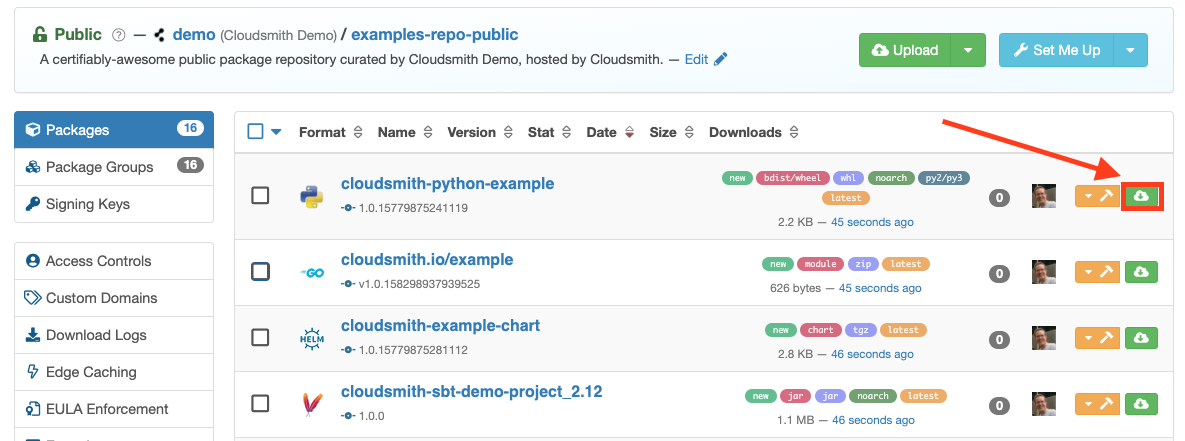The width and height of the screenshot is (1185, 441).
Task: Sort packages by Version column
Action: (480, 132)
